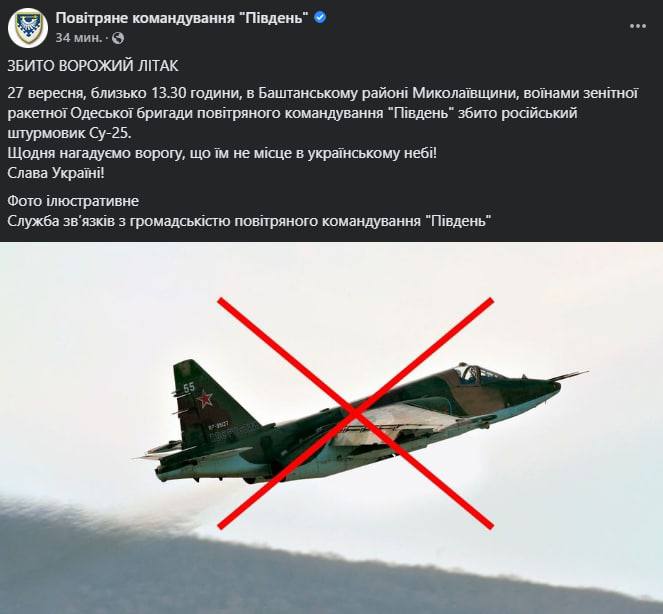Screen dimensions: 663x614
Task: Click the tail number 55 on the jet
Action: click(x=189, y=387)
